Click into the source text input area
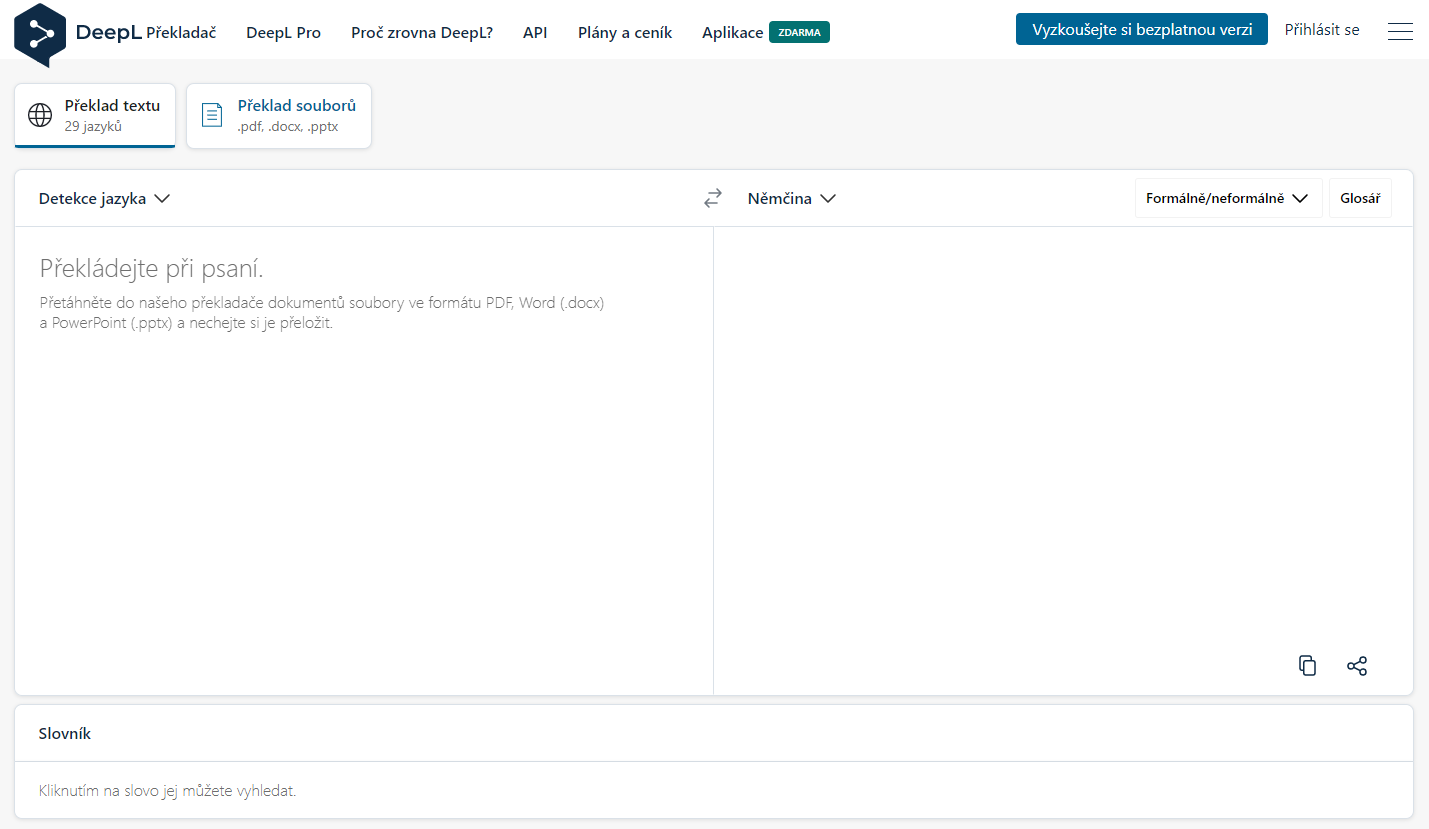The height and width of the screenshot is (829, 1429). [363, 460]
